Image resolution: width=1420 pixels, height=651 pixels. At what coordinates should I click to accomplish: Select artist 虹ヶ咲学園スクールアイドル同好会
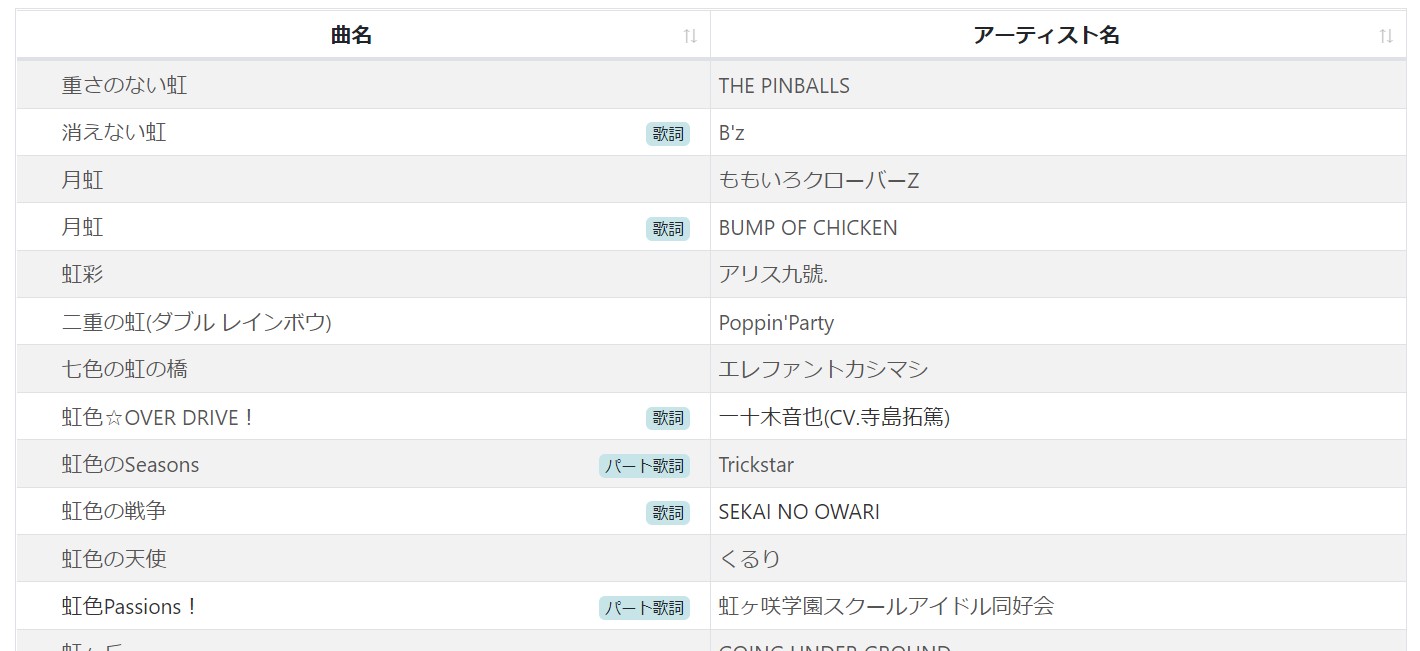[886, 607]
